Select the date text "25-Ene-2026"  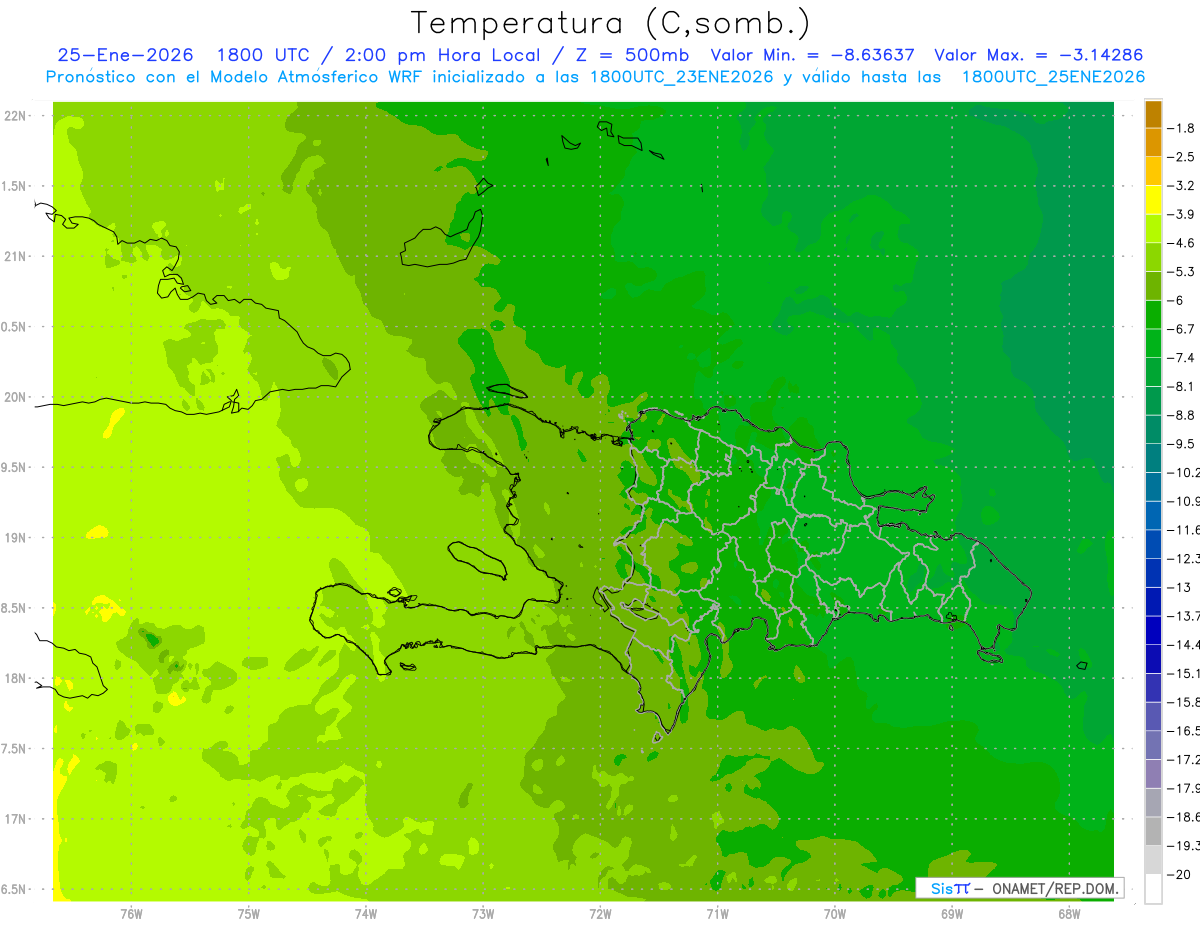tap(125, 55)
